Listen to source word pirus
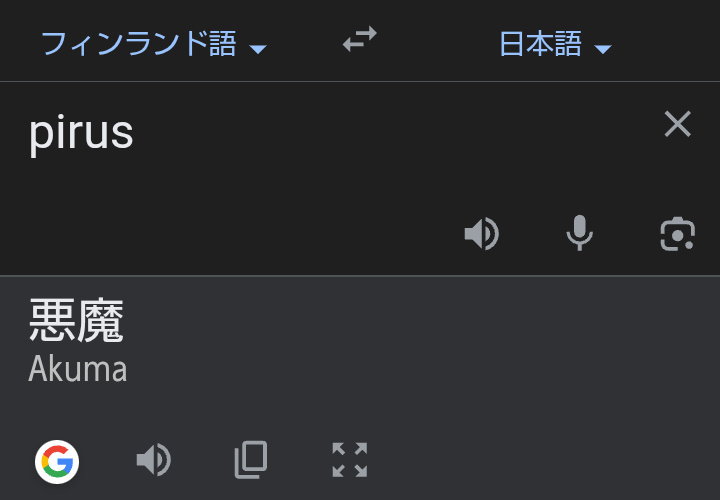Screen dimensions: 720x500 pos(481,234)
